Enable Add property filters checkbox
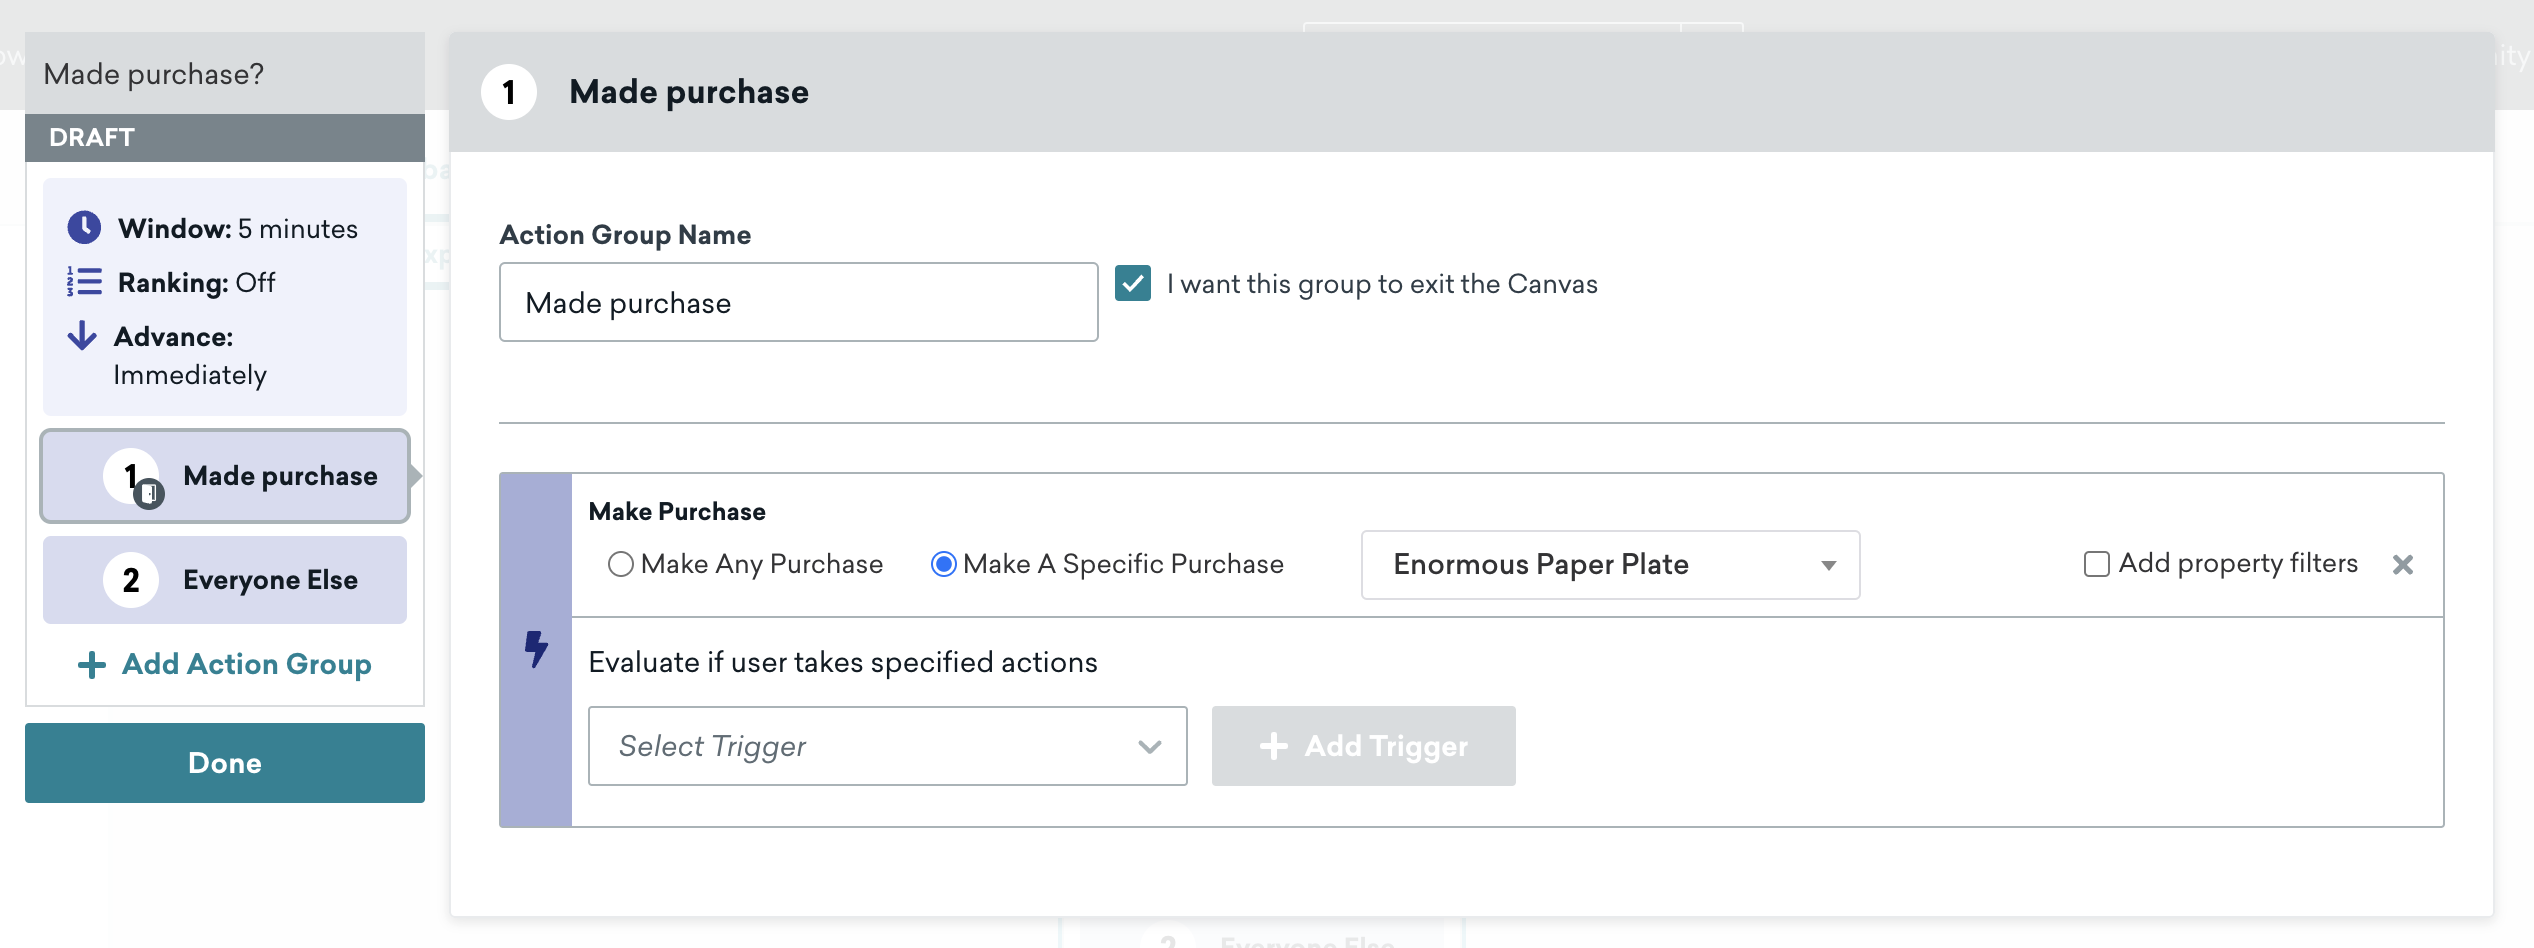The width and height of the screenshot is (2534, 948). pos(2096,565)
